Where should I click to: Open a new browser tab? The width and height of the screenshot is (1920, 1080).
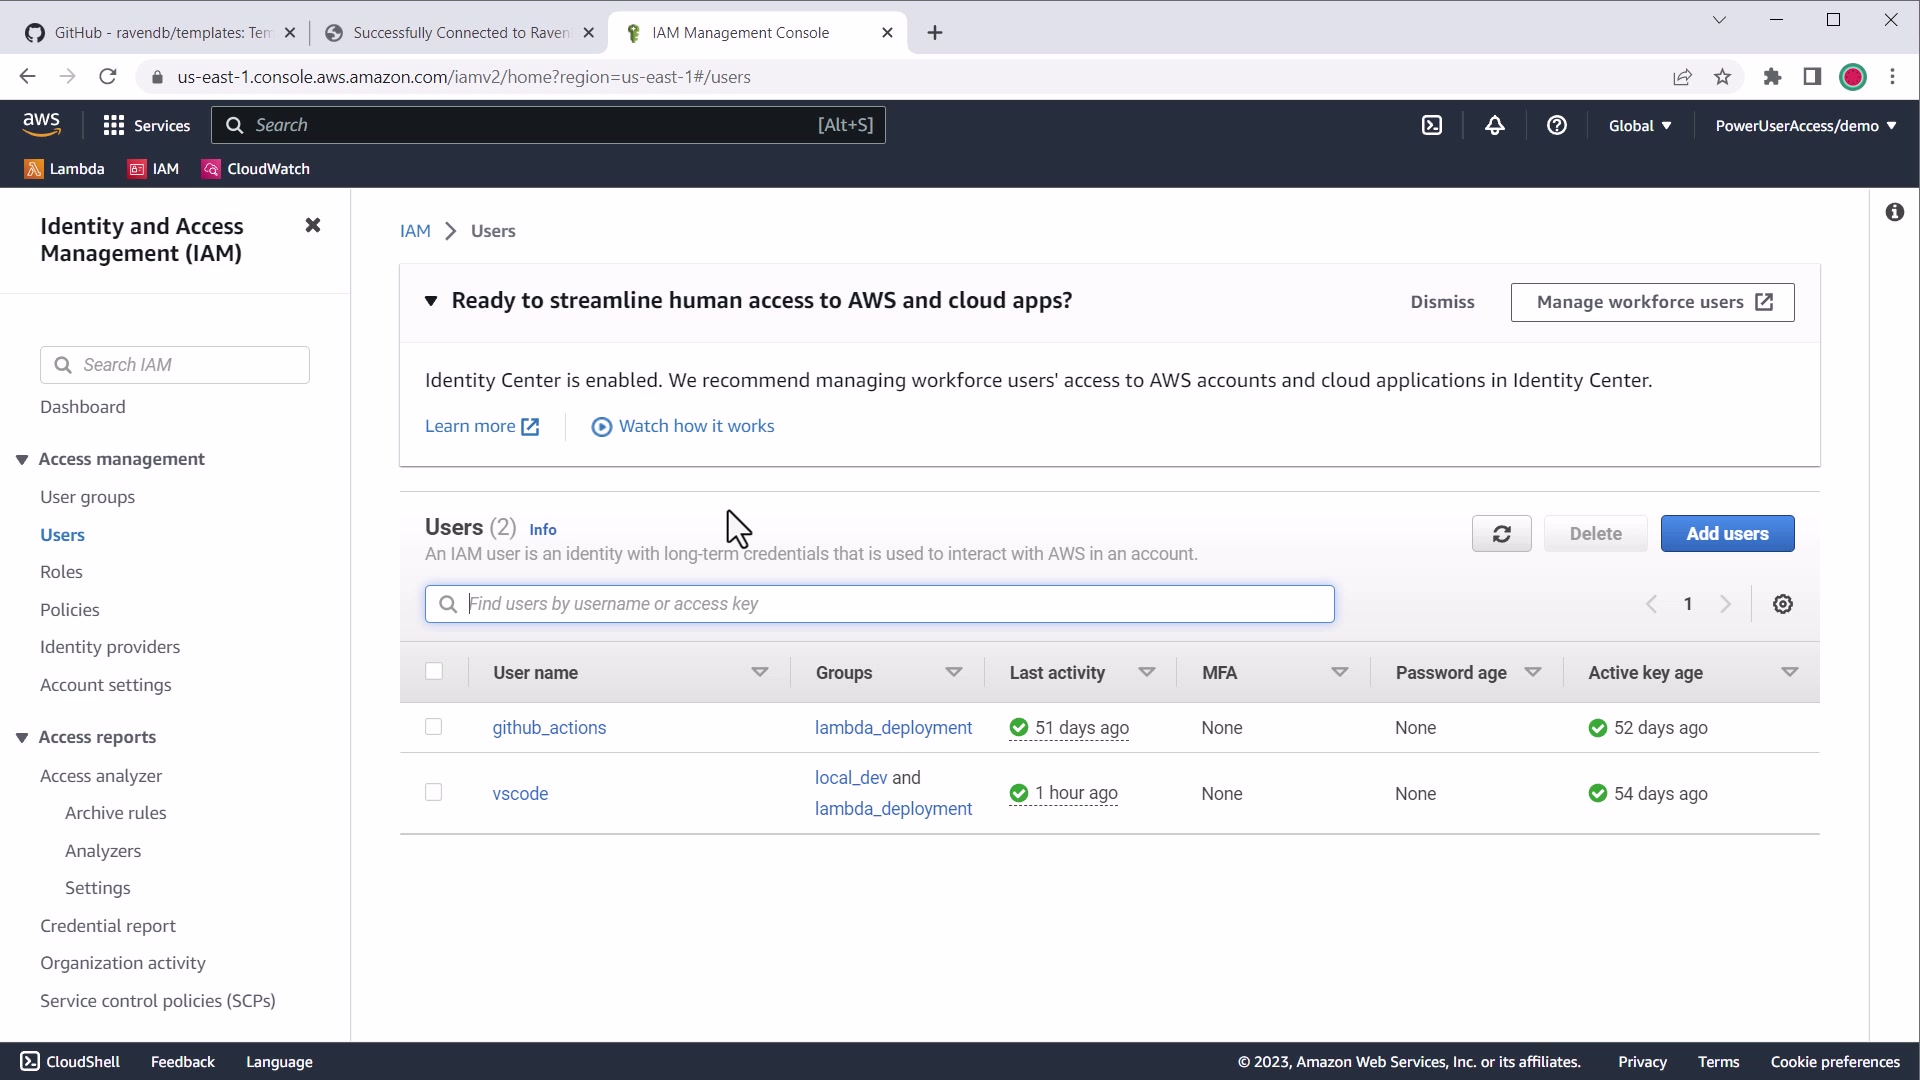pyautogui.click(x=935, y=33)
